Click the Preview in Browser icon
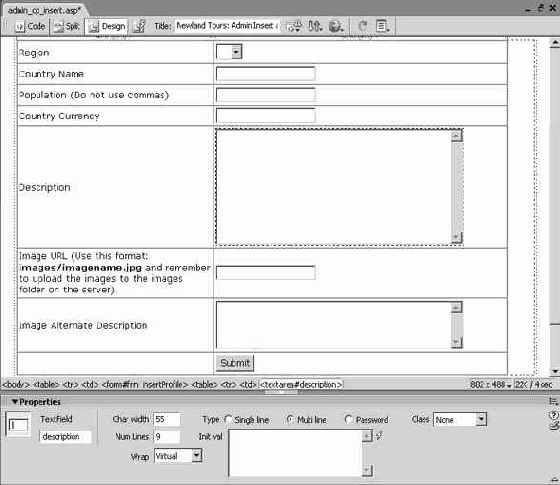560x485 pixels. (x=336, y=26)
